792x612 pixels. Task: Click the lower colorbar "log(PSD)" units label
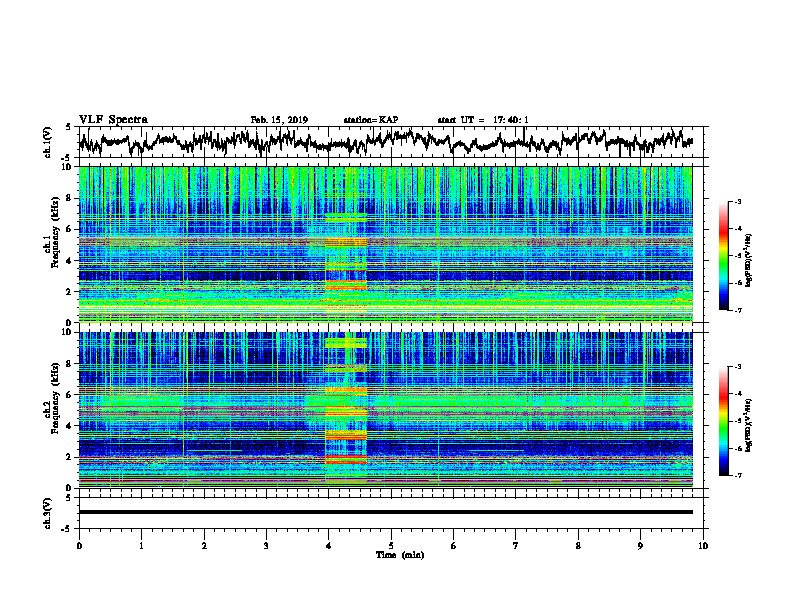point(748,426)
